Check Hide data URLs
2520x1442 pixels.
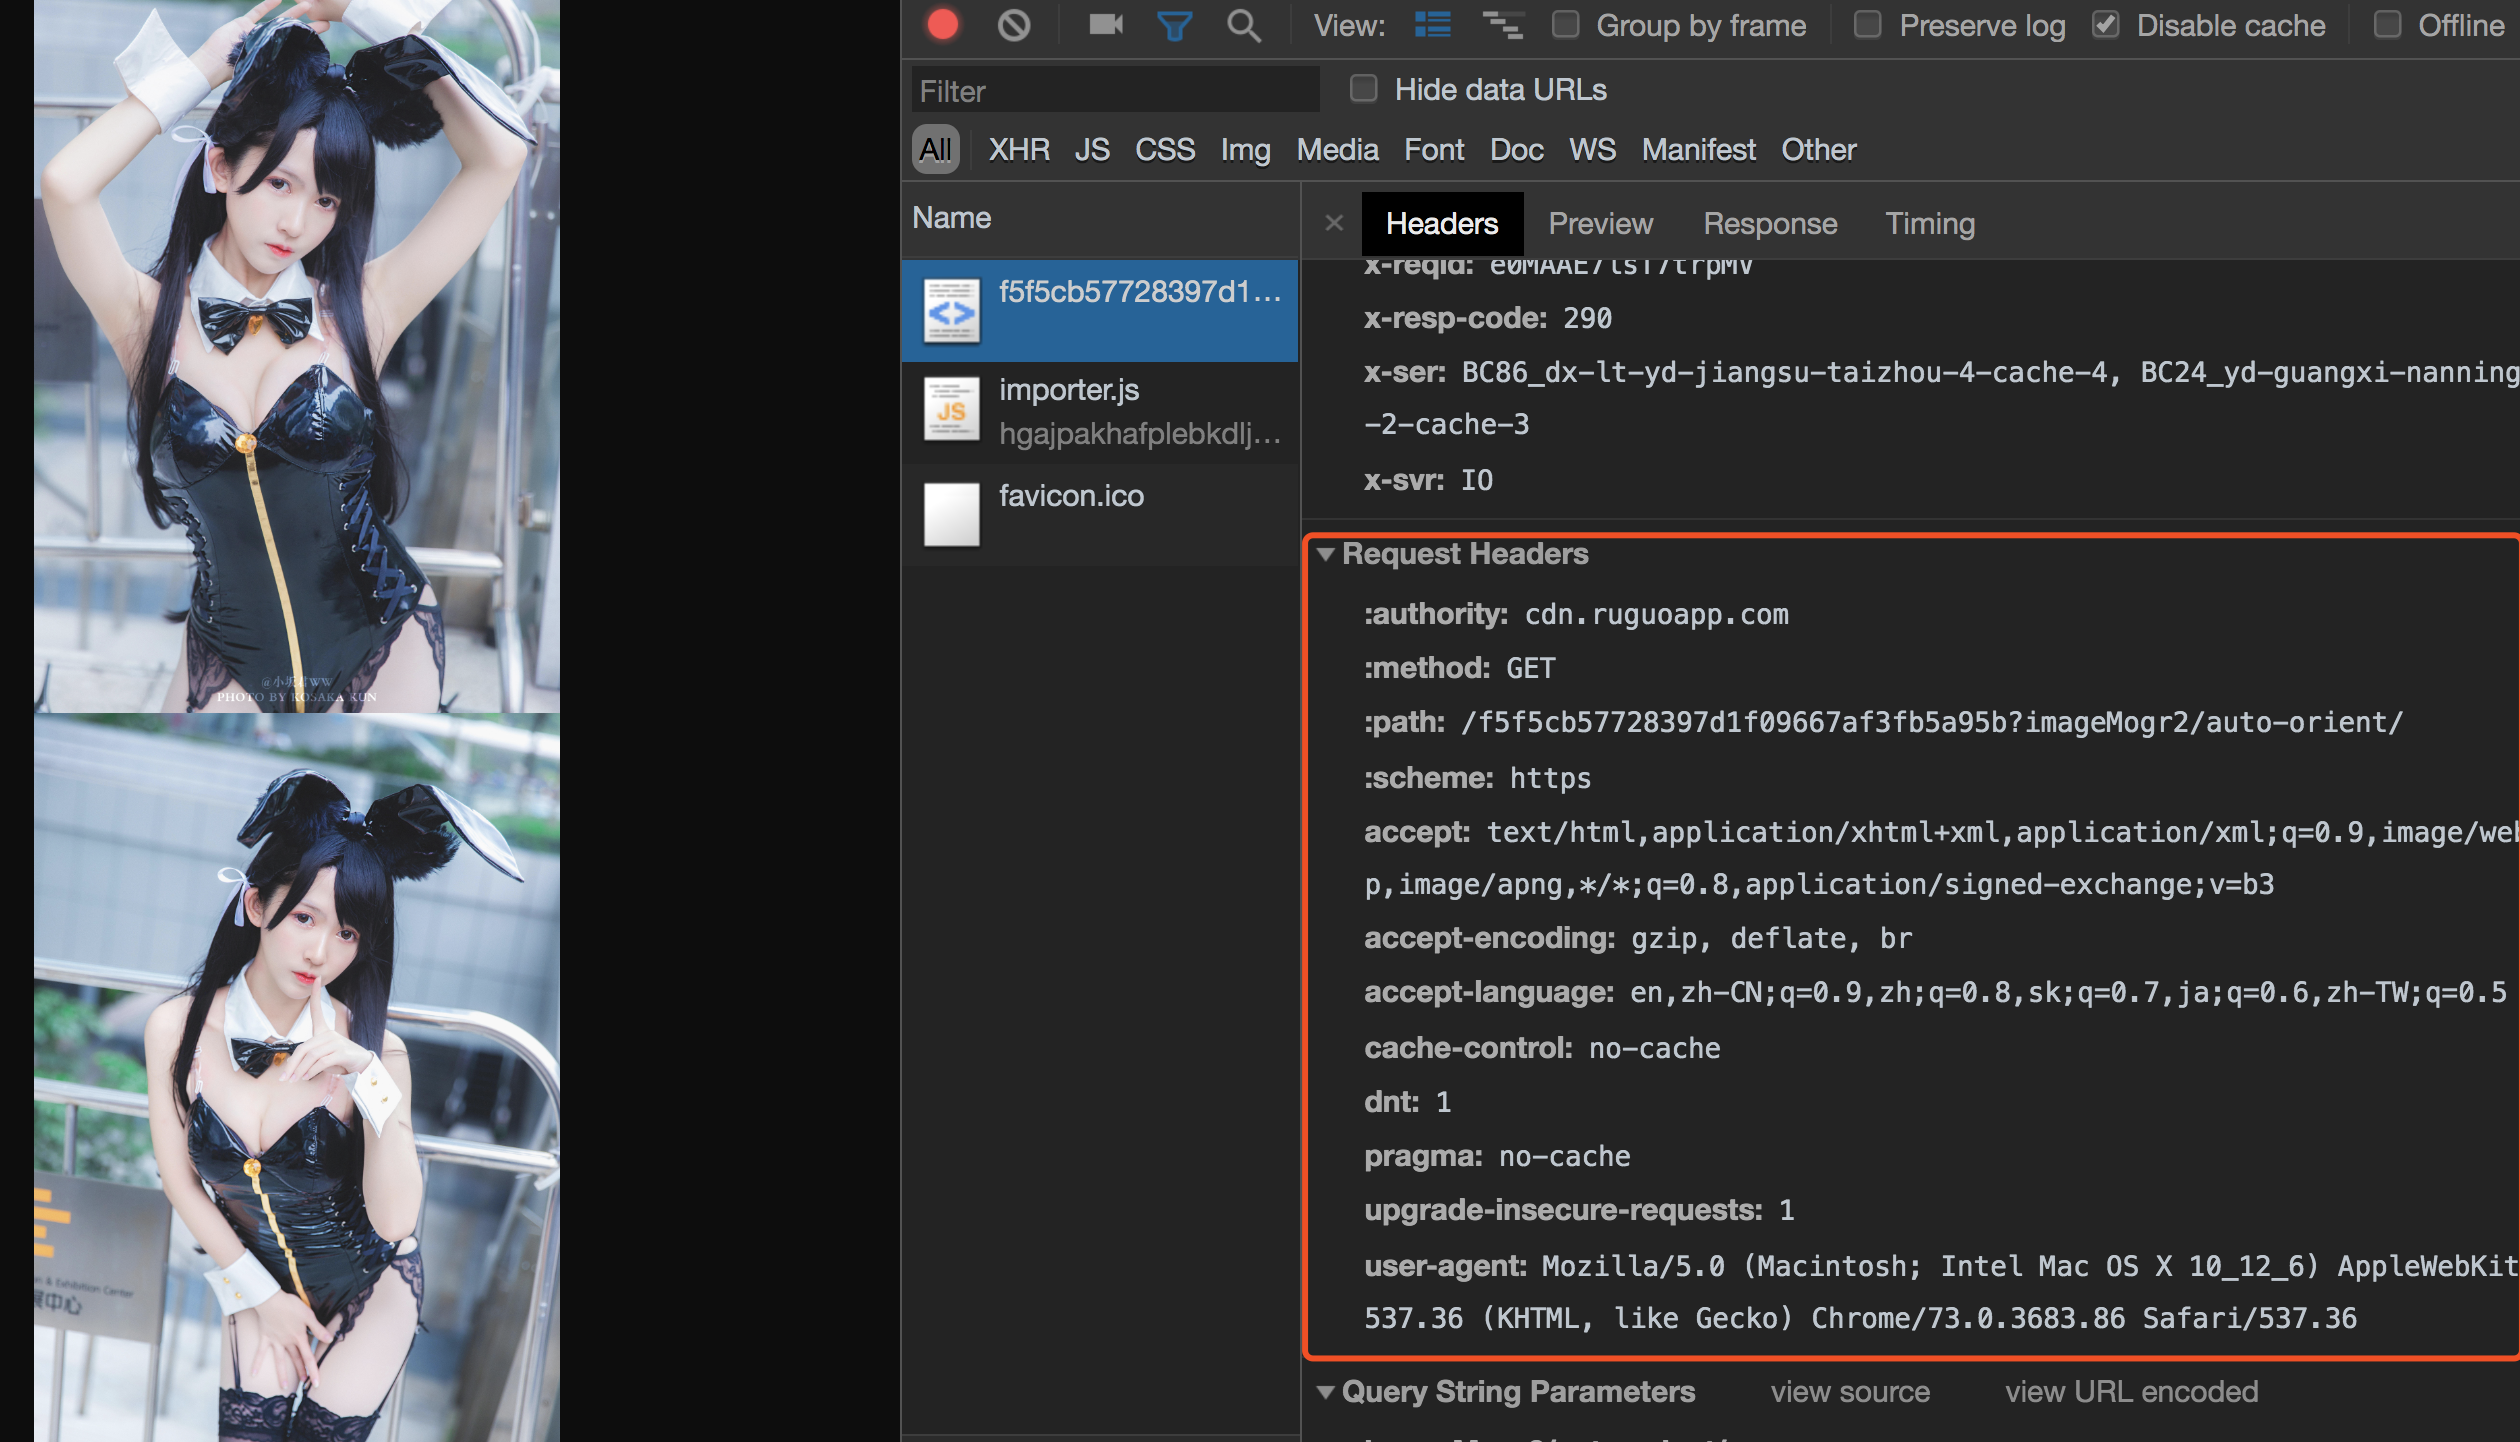1363,89
